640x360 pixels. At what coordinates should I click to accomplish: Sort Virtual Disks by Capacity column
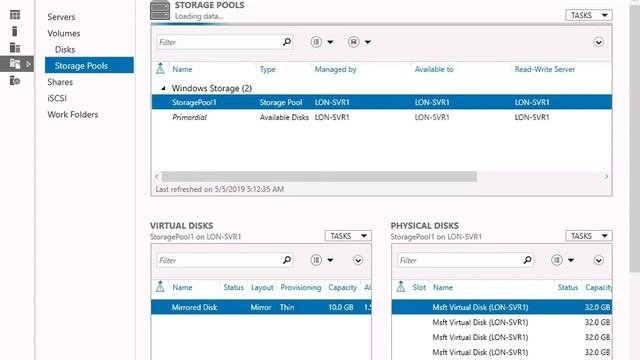pyautogui.click(x=342, y=287)
